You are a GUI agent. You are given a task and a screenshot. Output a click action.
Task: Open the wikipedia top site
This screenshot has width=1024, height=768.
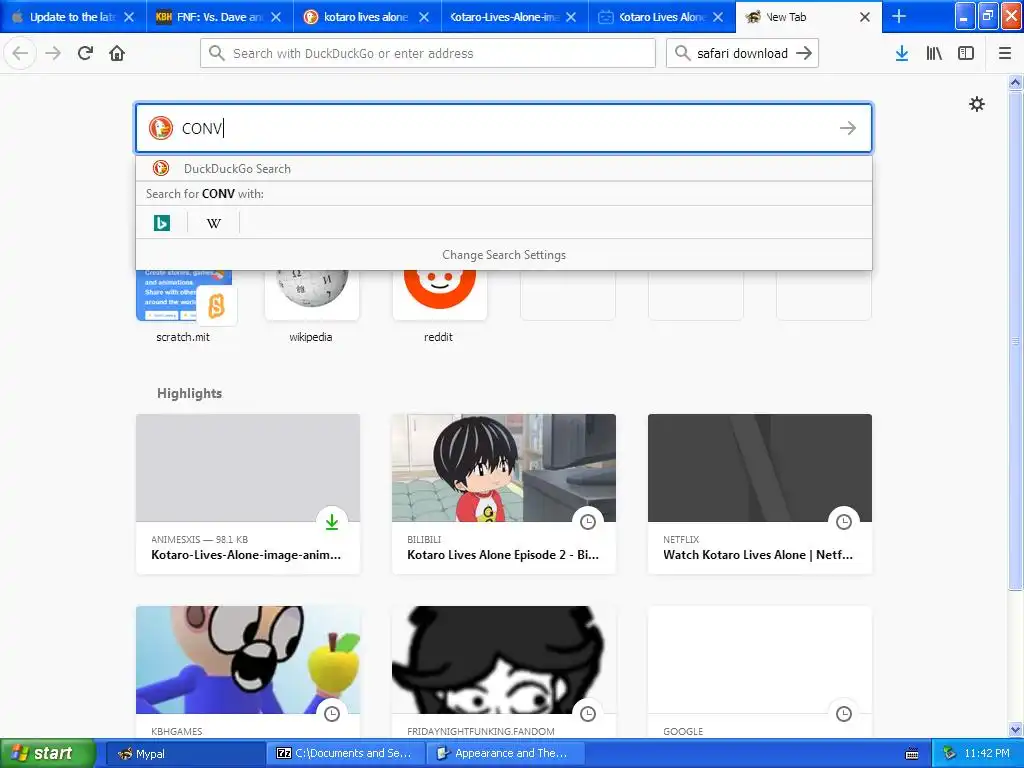coord(312,306)
